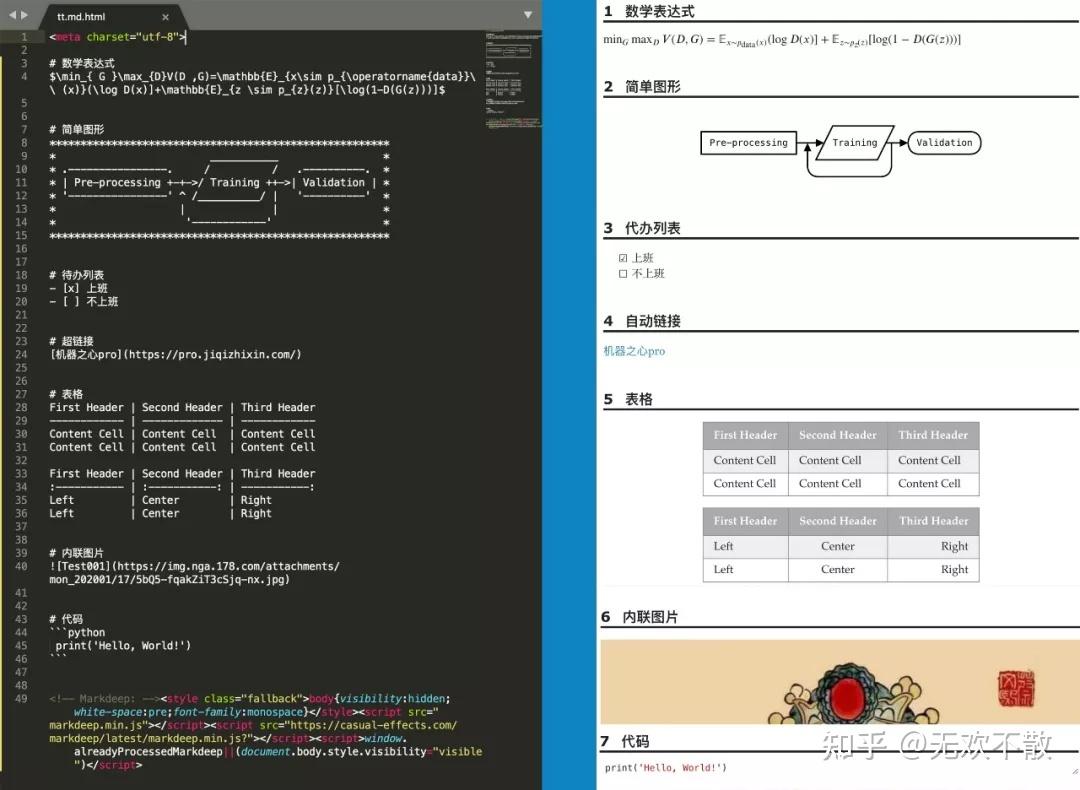The height and width of the screenshot is (790, 1080).
Task: Click the '# 简单图形' source line
Action: click(x=76, y=129)
